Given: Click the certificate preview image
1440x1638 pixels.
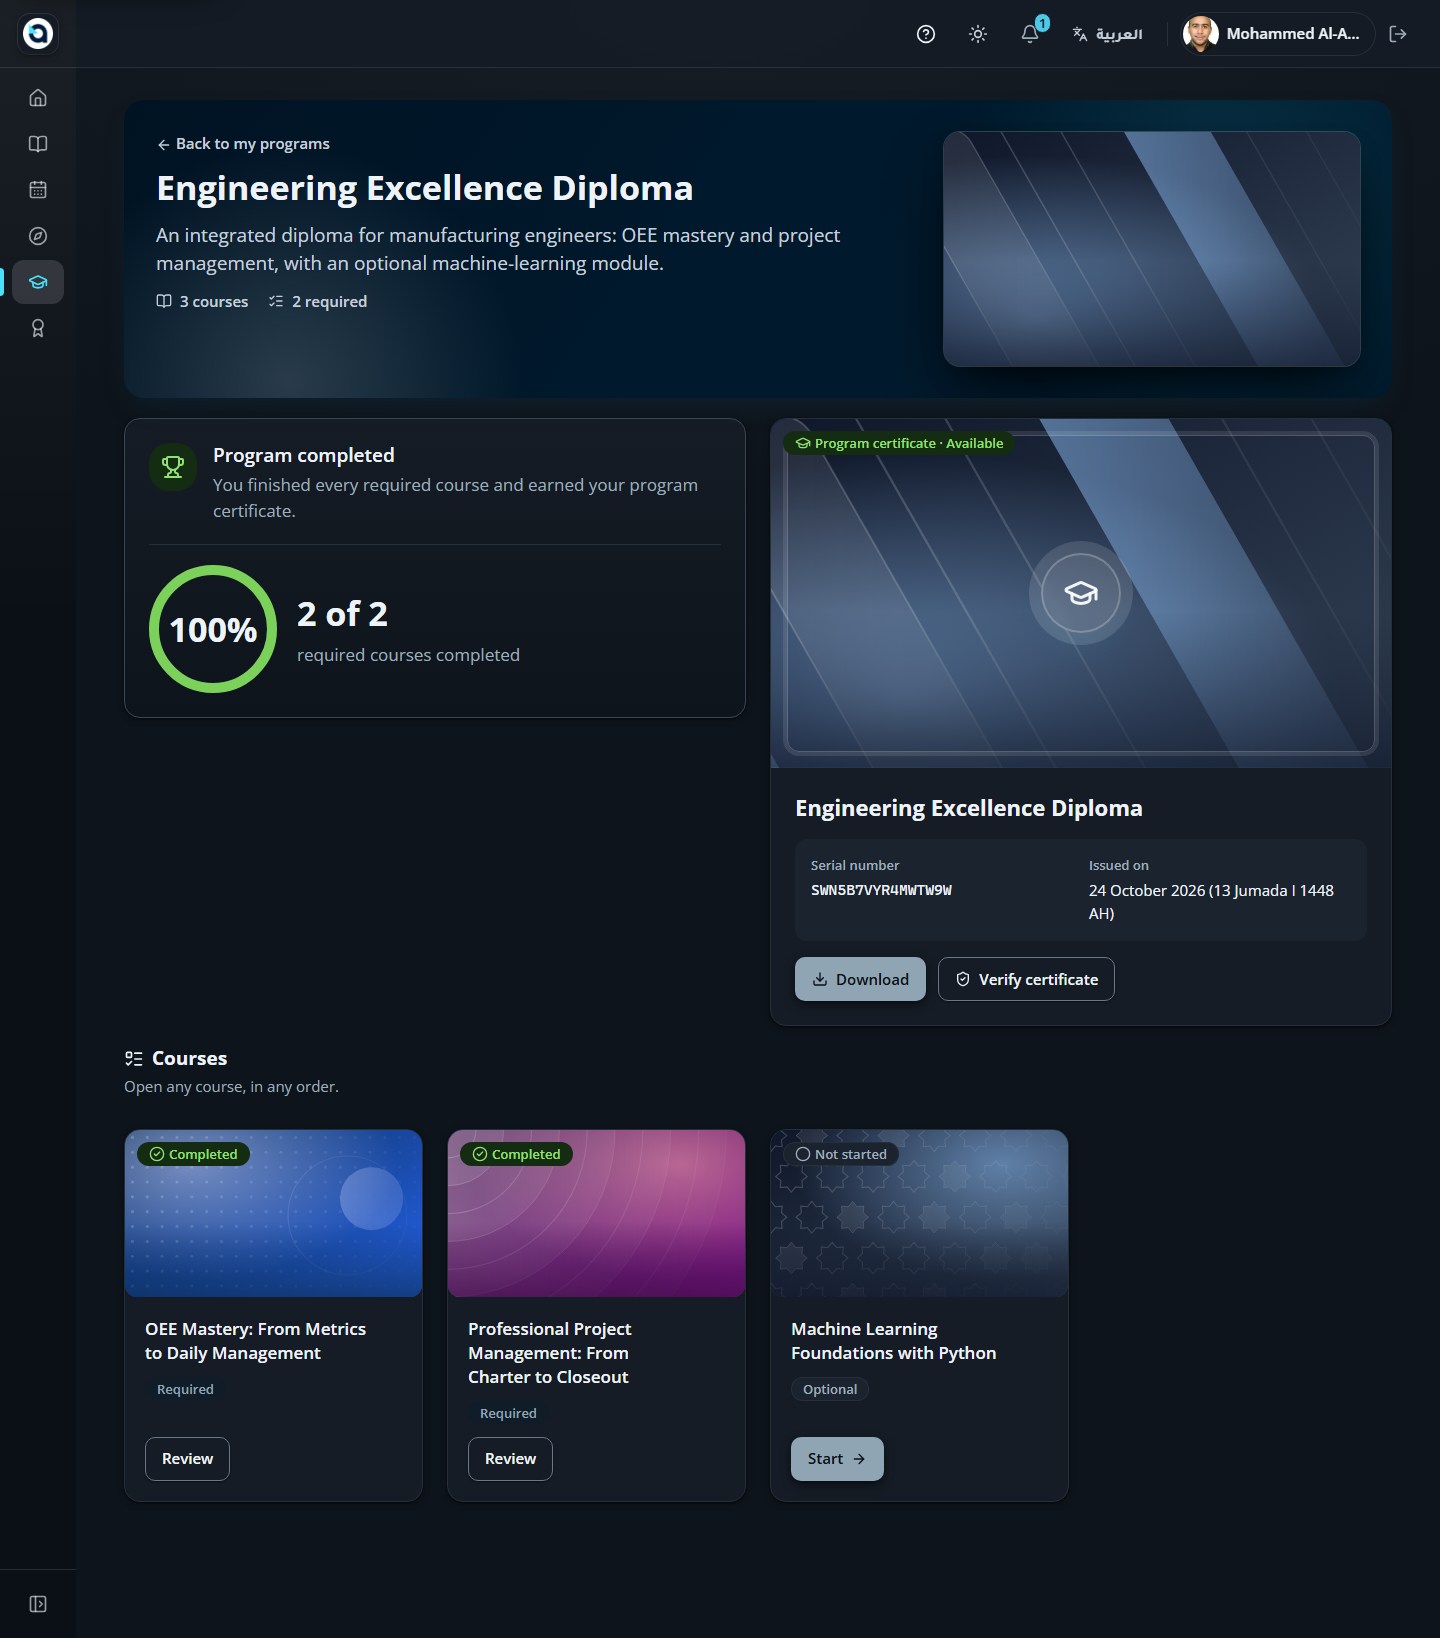Looking at the screenshot, I should coord(1081,593).
